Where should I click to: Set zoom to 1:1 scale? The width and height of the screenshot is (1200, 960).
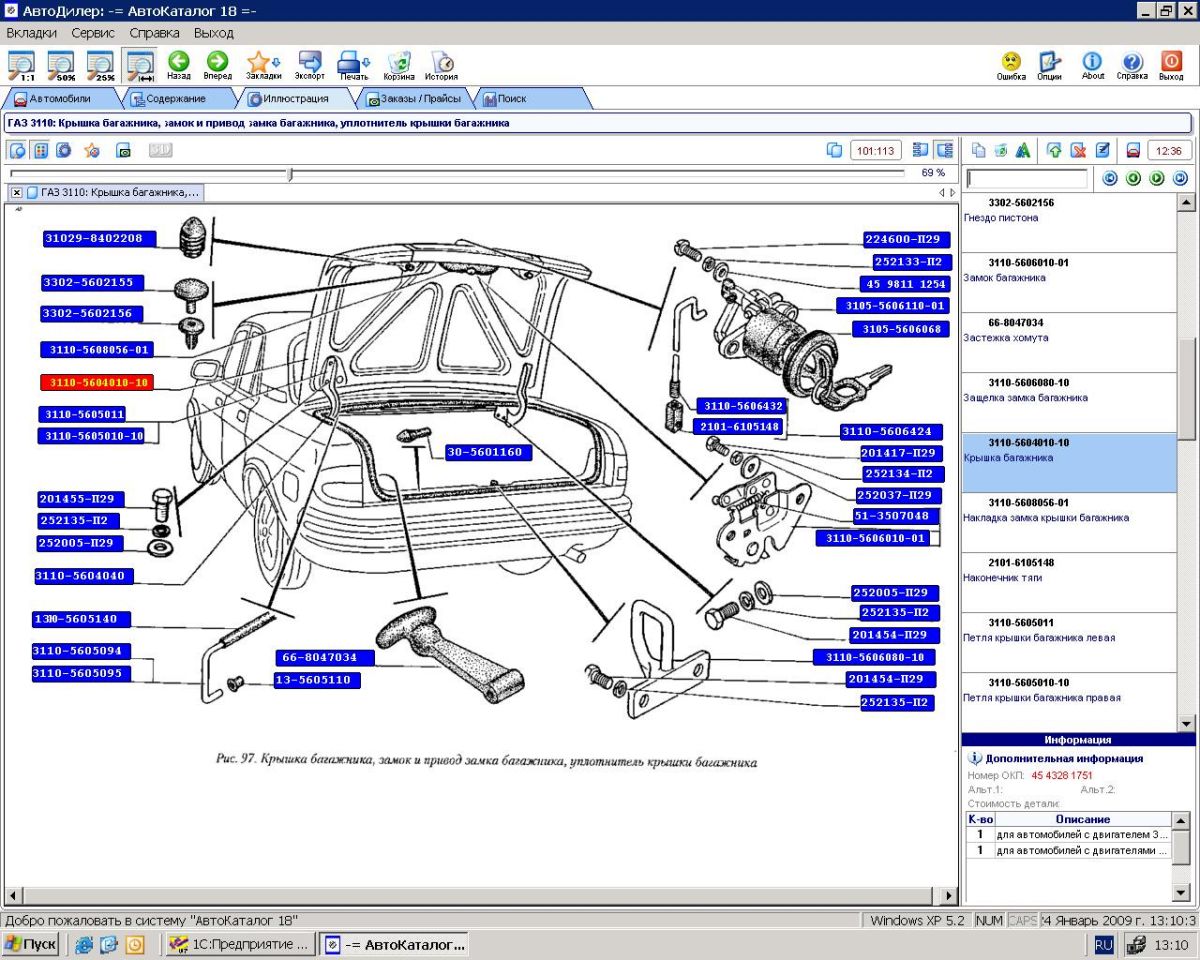(21, 65)
